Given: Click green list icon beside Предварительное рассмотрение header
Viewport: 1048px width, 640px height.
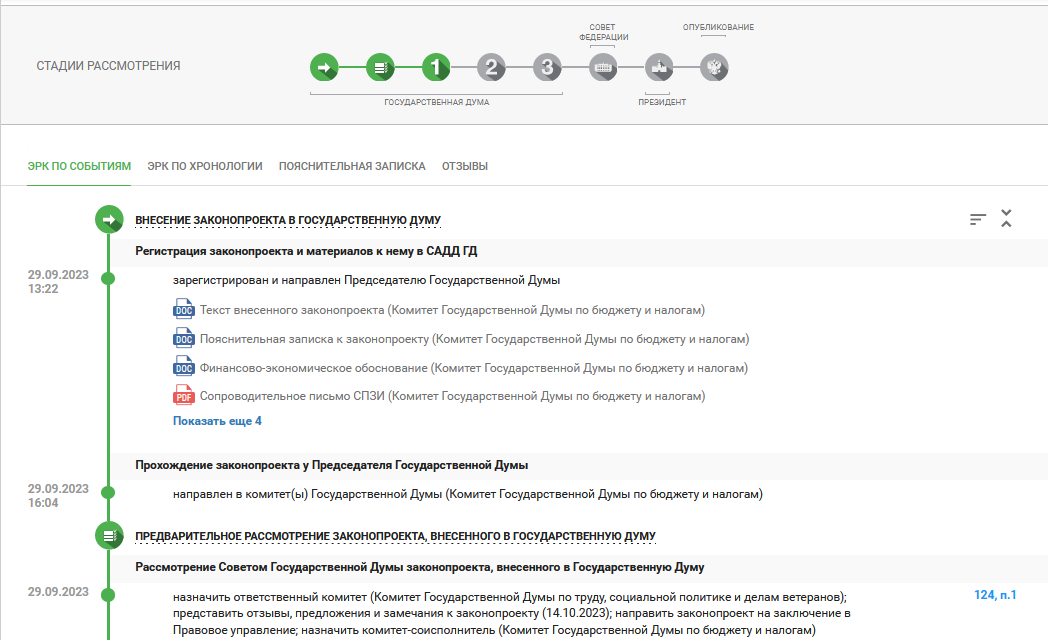Looking at the screenshot, I should click(x=109, y=535).
